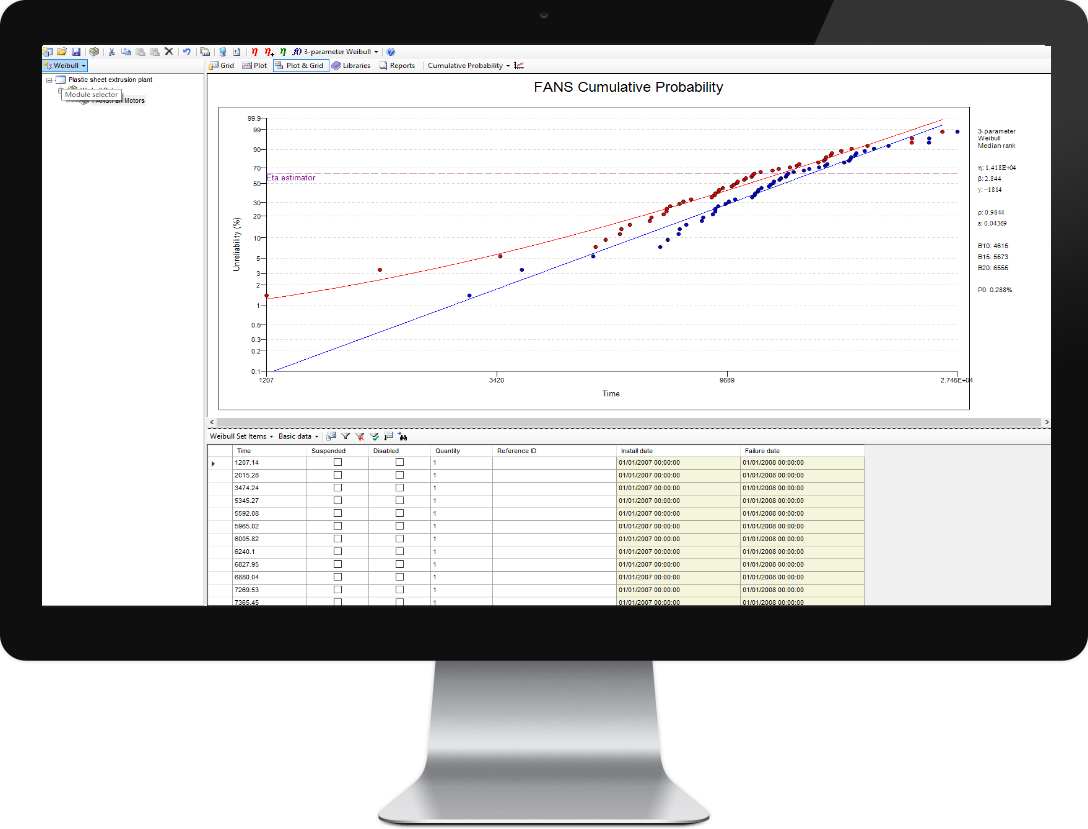
Task: Open the Basic data dropdown button
Action: tap(298, 436)
